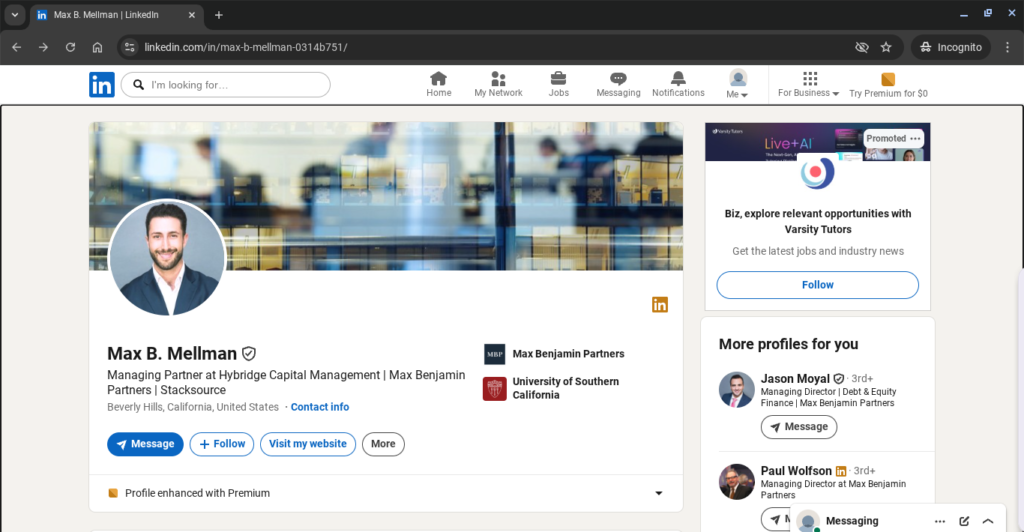The height and width of the screenshot is (532, 1024).
Task: View site information icon in the address bar
Action: [x=129, y=47]
